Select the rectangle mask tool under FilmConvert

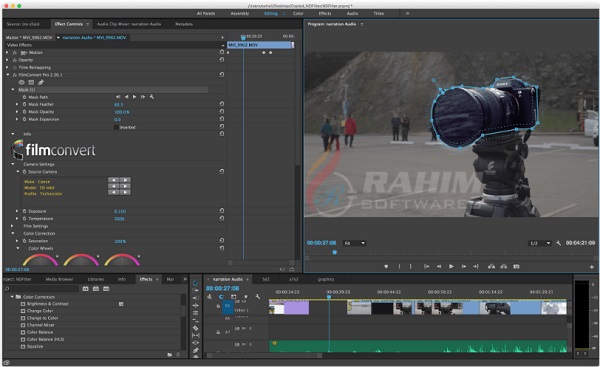[31, 82]
